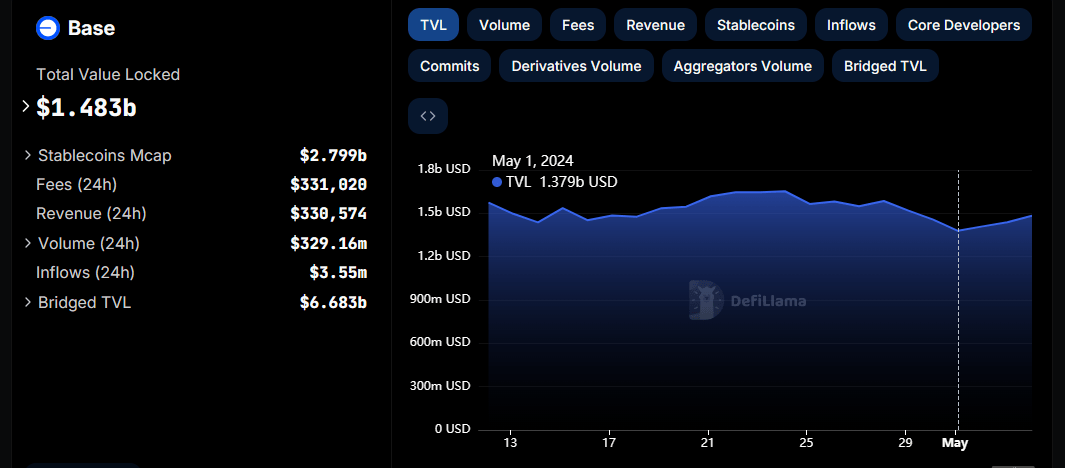Viewport: 1065px width, 468px height.
Task: Enable the Volume chart metric
Action: click(504, 25)
